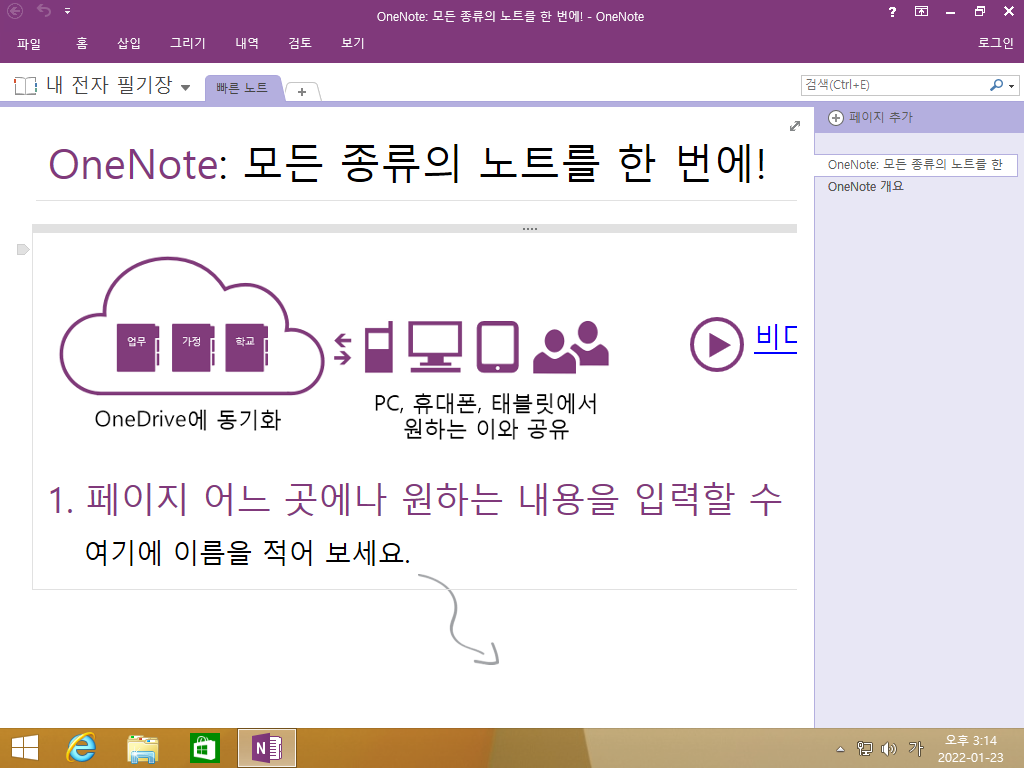Select the OneNote 개요 page
The height and width of the screenshot is (768, 1024).
pos(865,187)
